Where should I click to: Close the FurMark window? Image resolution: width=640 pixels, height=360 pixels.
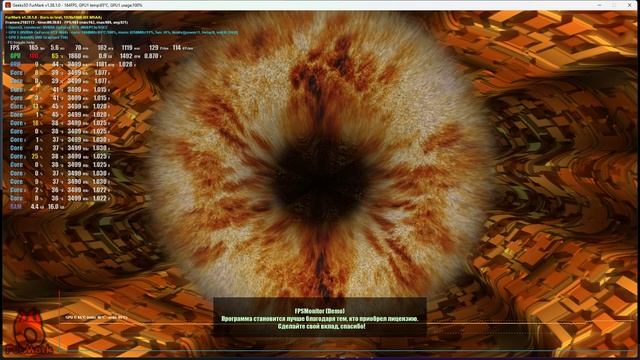629,5
